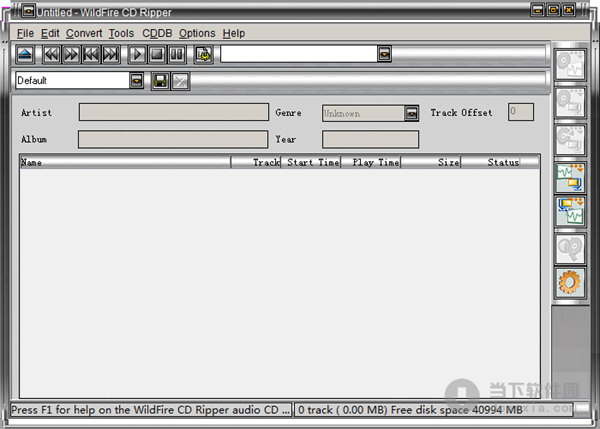This screenshot has height=429, width=600.
Task: Open the Default profile dropdown arrow
Action: (x=136, y=81)
